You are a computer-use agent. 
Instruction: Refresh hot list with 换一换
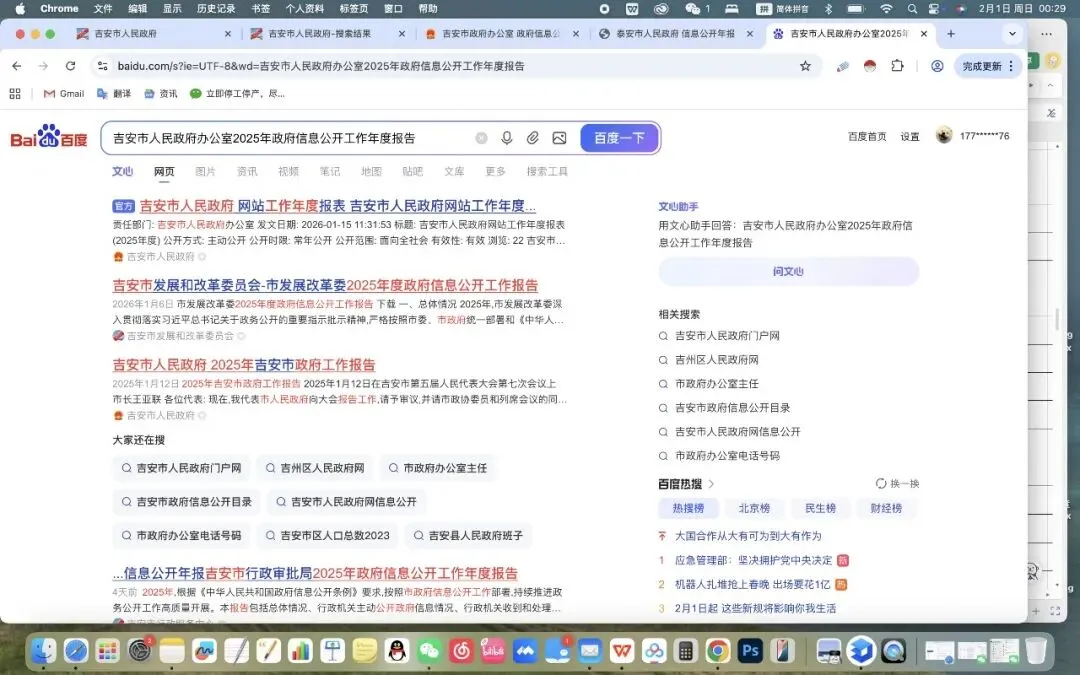pyautogui.click(x=897, y=484)
